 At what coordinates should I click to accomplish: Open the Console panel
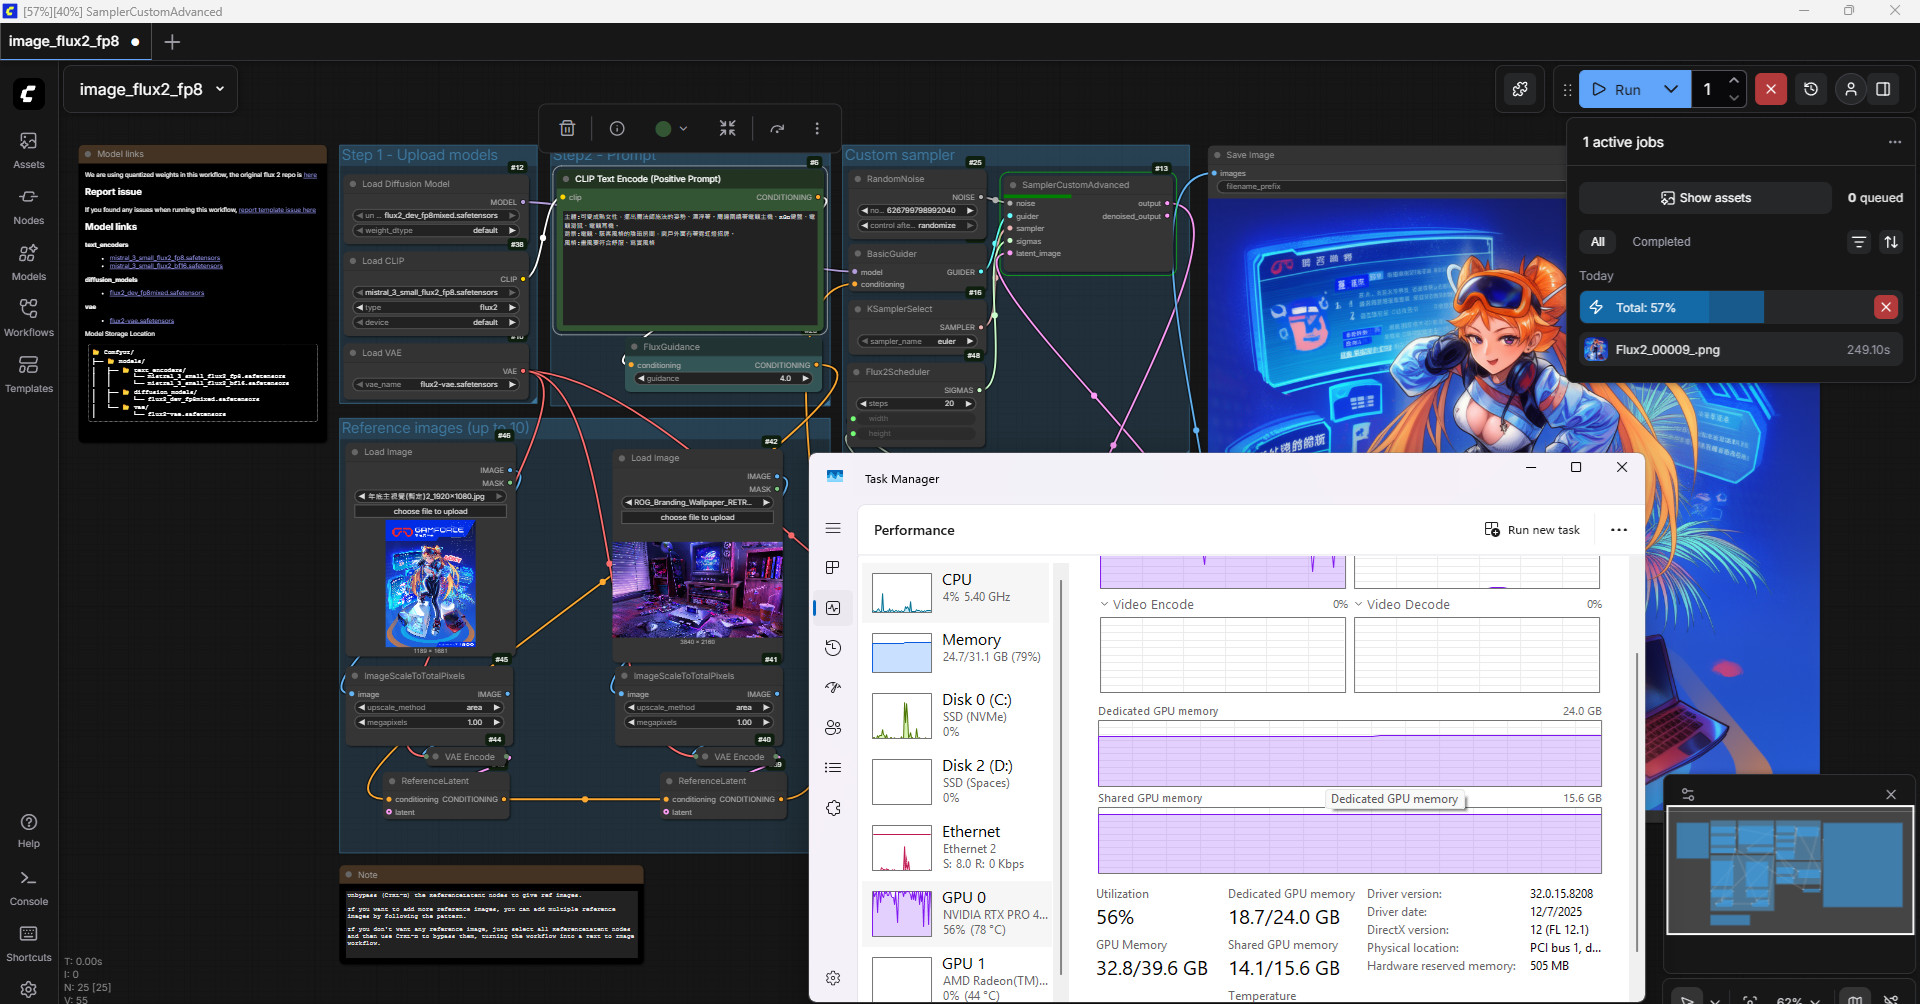point(28,886)
